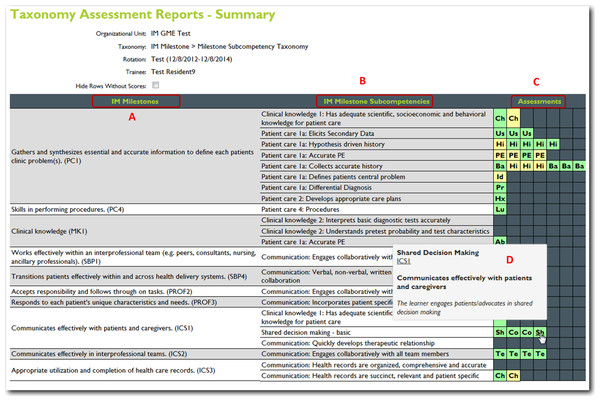Select yellow Hi cell in Hypothesis driven history row
This screenshot has height=401, width=600.
click(x=500, y=144)
